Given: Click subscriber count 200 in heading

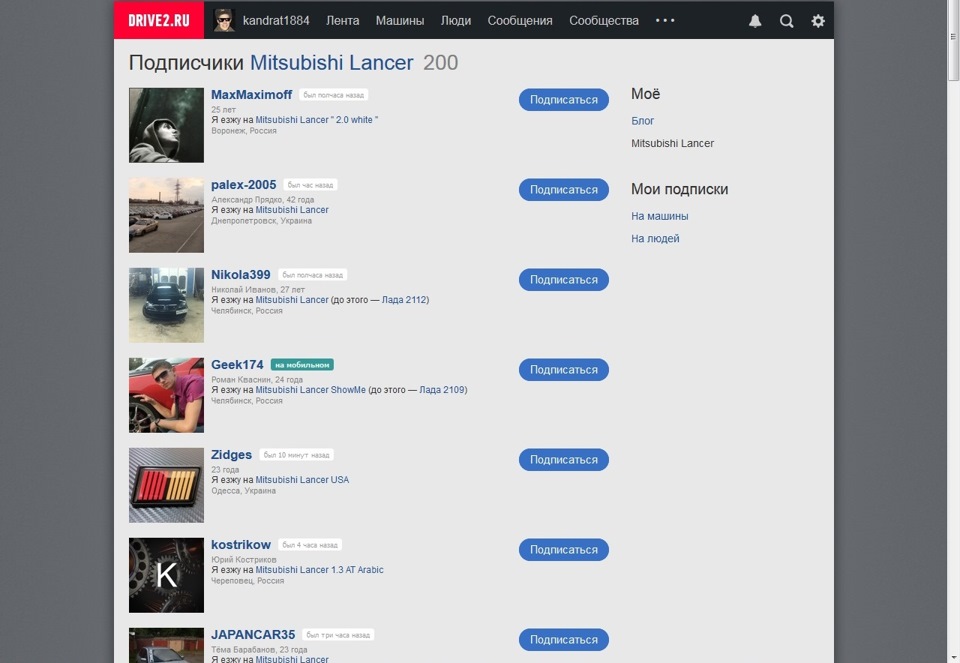Looking at the screenshot, I should (x=440, y=62).
